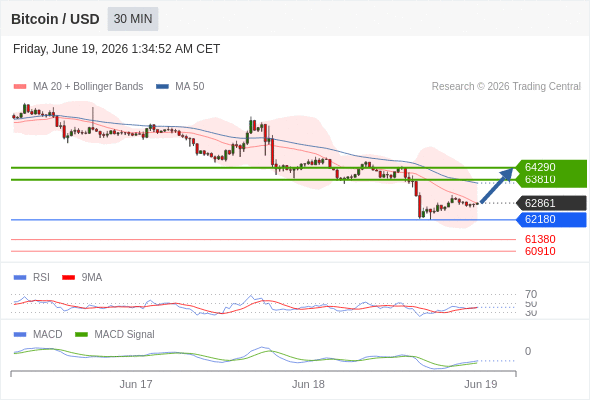Click the date and time stamp text
Viewport: 590px width, 400px height.
tap(116, 49)
